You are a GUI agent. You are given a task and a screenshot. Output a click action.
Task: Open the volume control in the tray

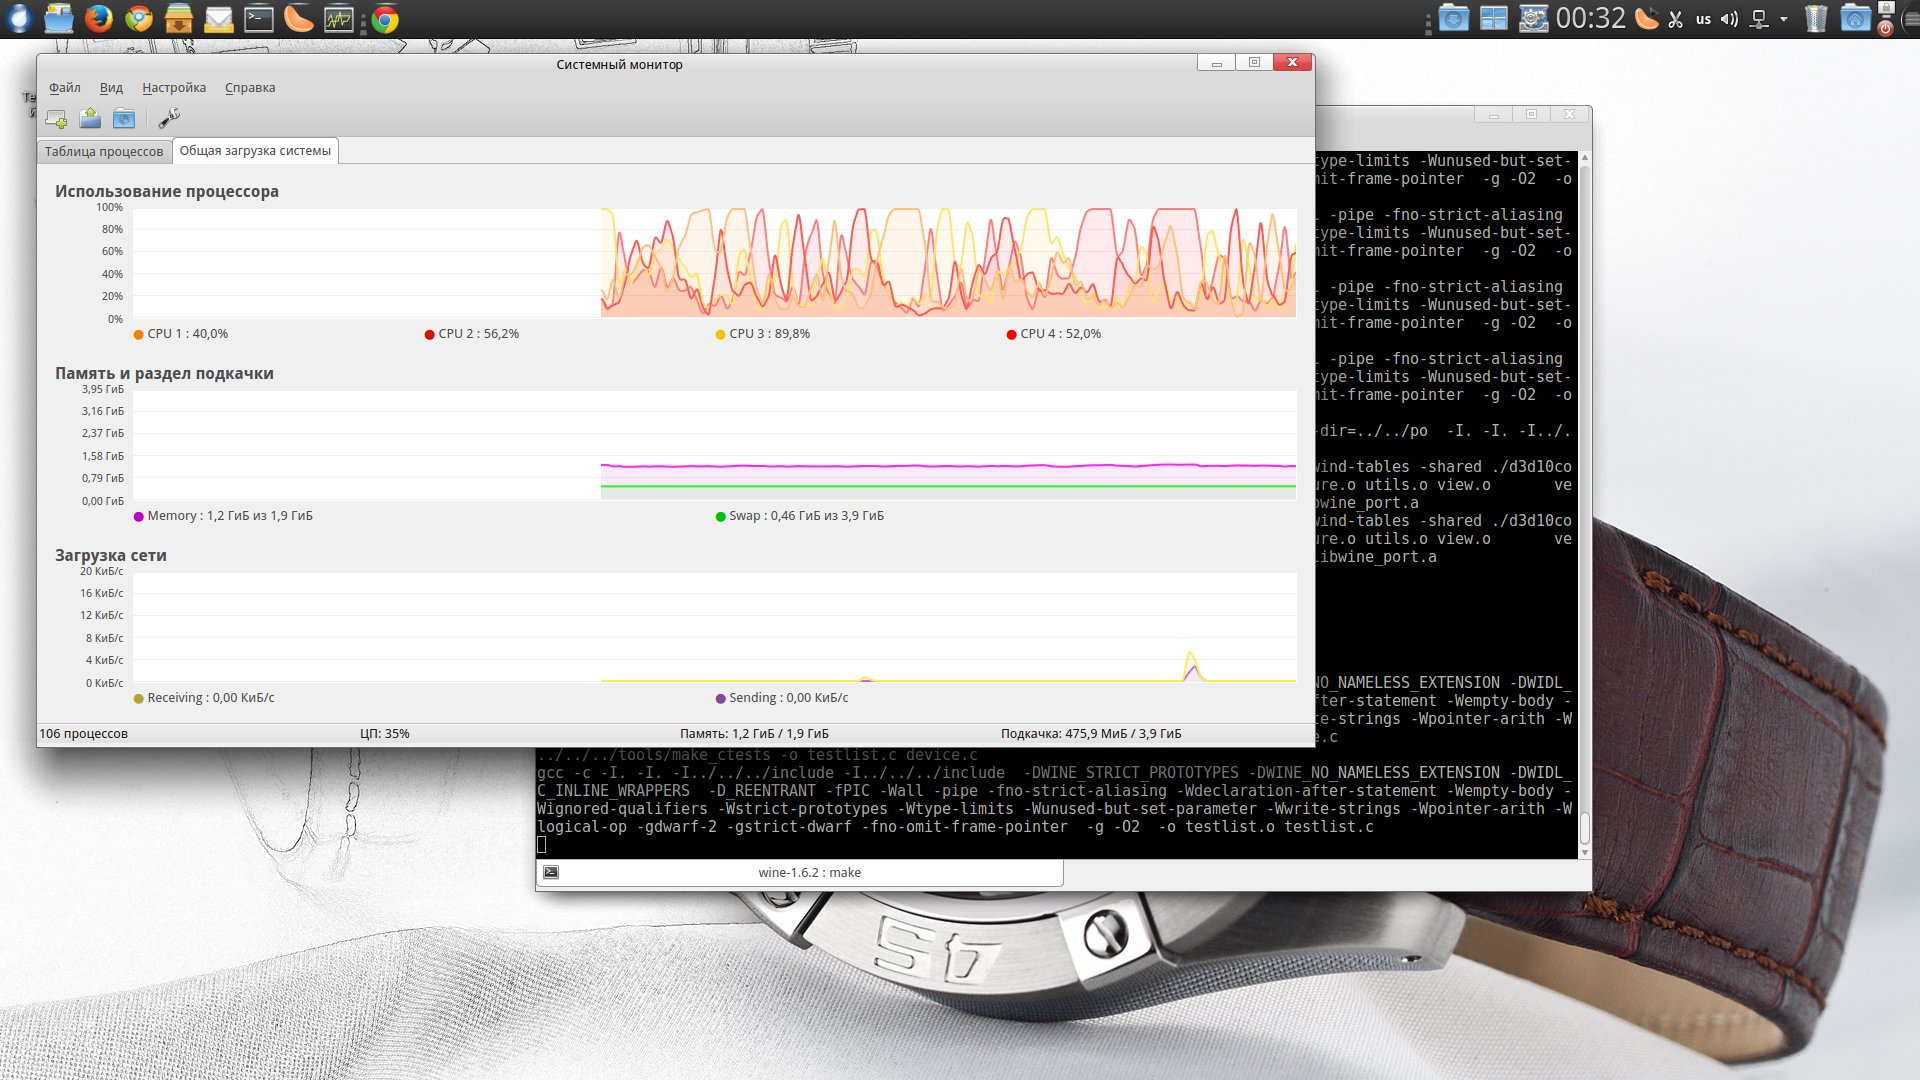[x=1729, y=19]
